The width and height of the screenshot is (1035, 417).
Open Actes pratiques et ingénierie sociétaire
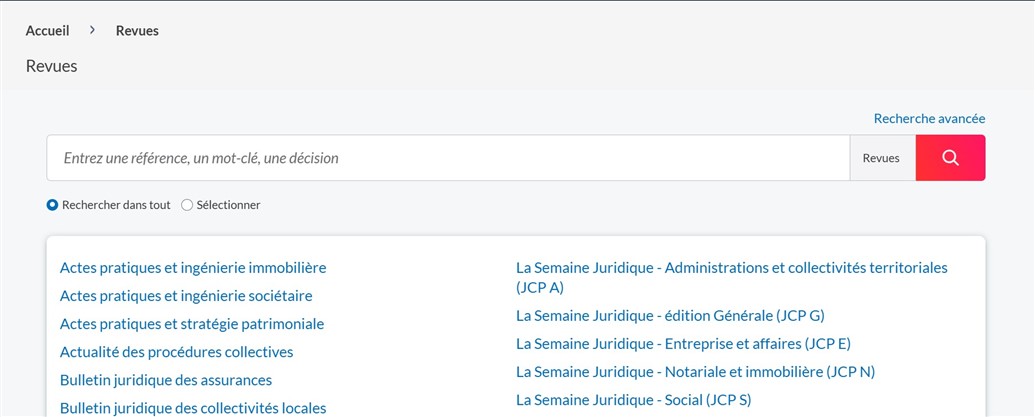coord(186,296)
